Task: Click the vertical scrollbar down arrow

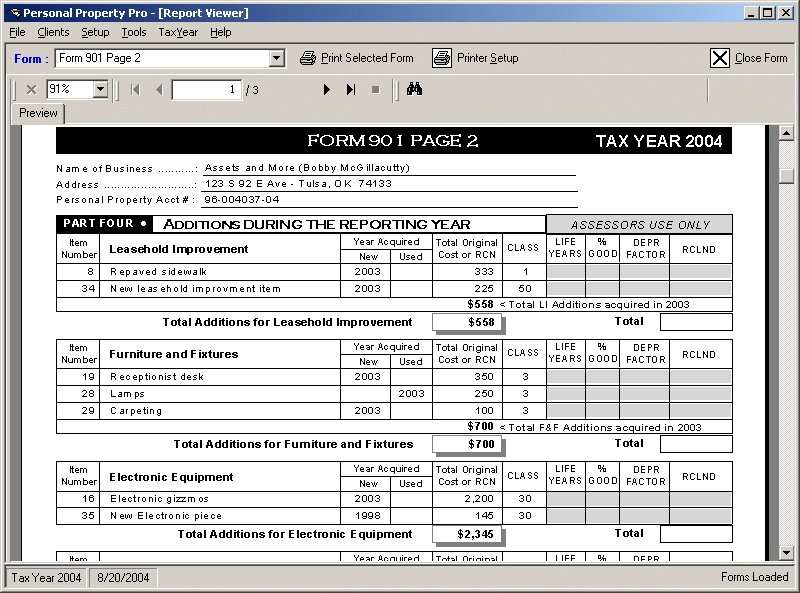Action: pyautogui.click(x=786, y=553)
